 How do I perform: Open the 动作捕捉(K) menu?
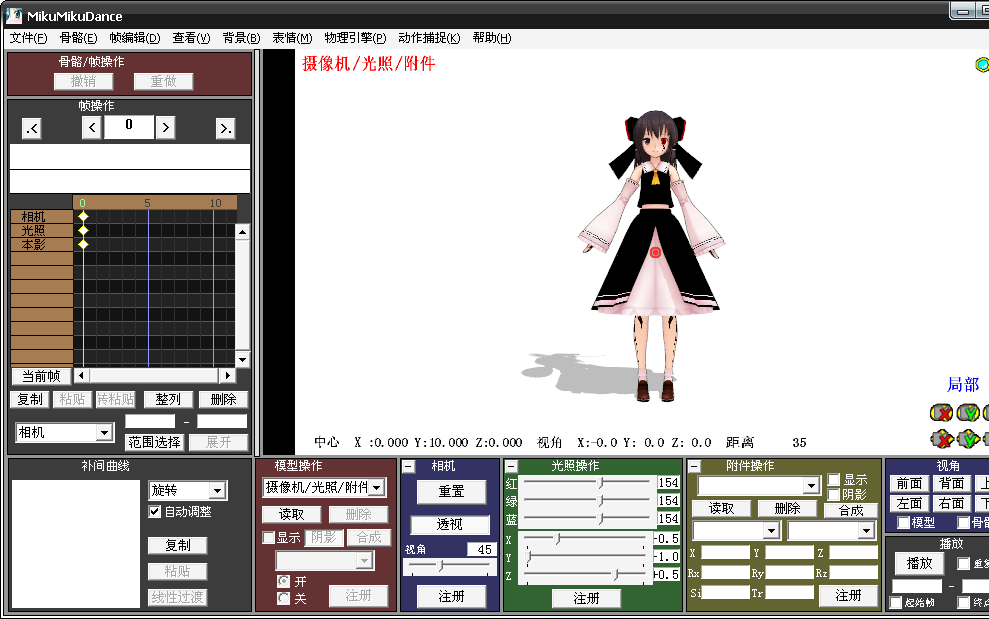pyautogui.click(x=429, y=38)
